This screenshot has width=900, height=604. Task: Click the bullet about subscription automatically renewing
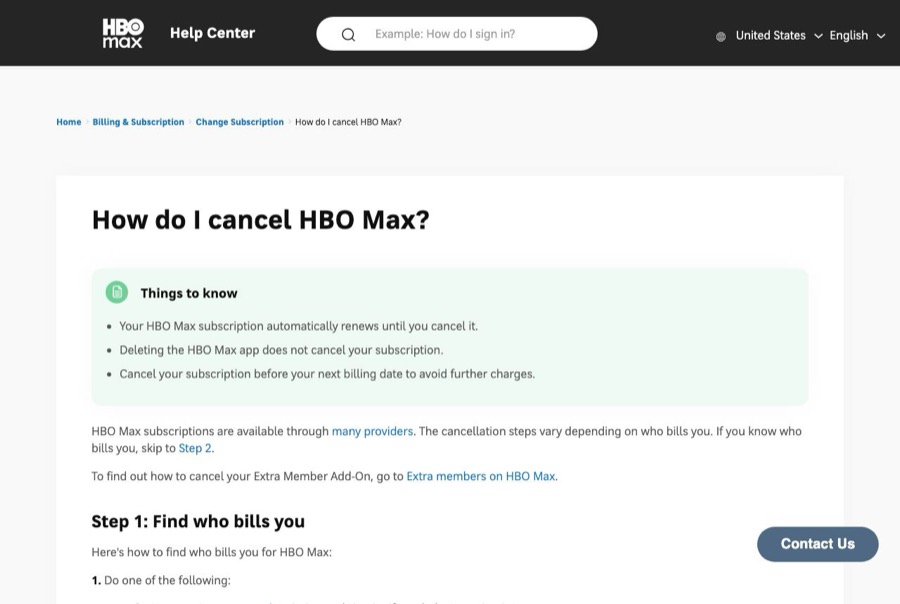[x=298, y=326]
